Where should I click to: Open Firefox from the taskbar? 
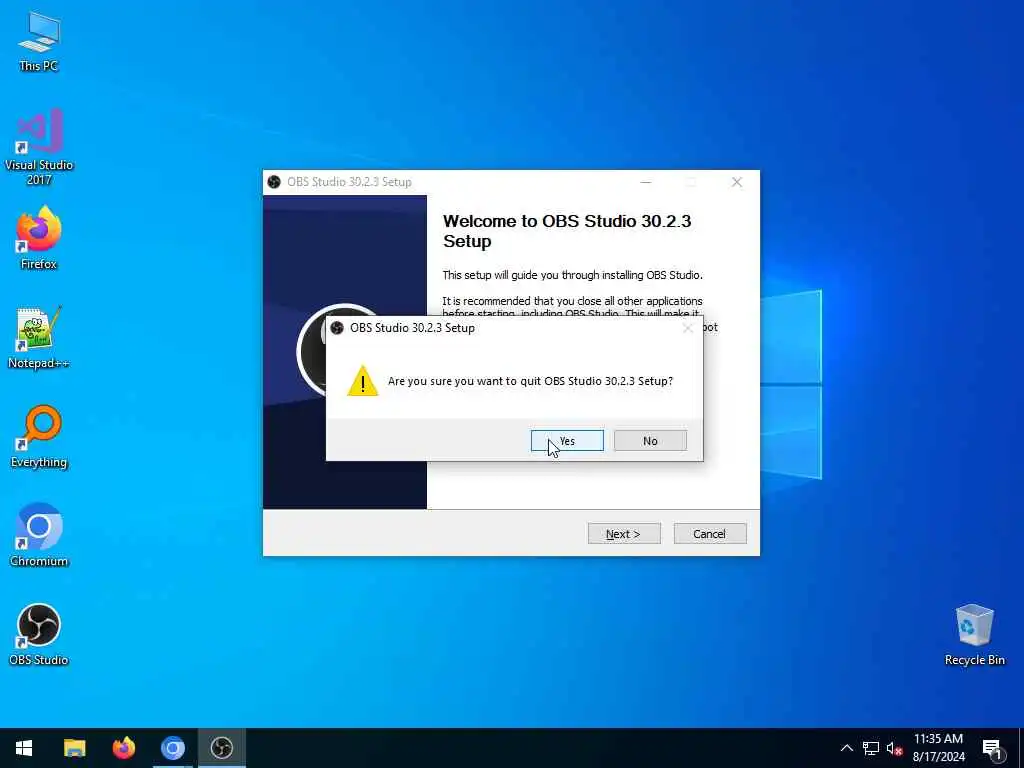[x=123, y=748]
